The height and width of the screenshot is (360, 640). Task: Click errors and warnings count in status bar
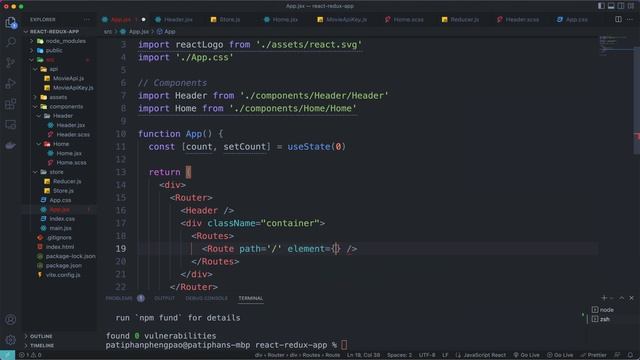tap(31, 355)
